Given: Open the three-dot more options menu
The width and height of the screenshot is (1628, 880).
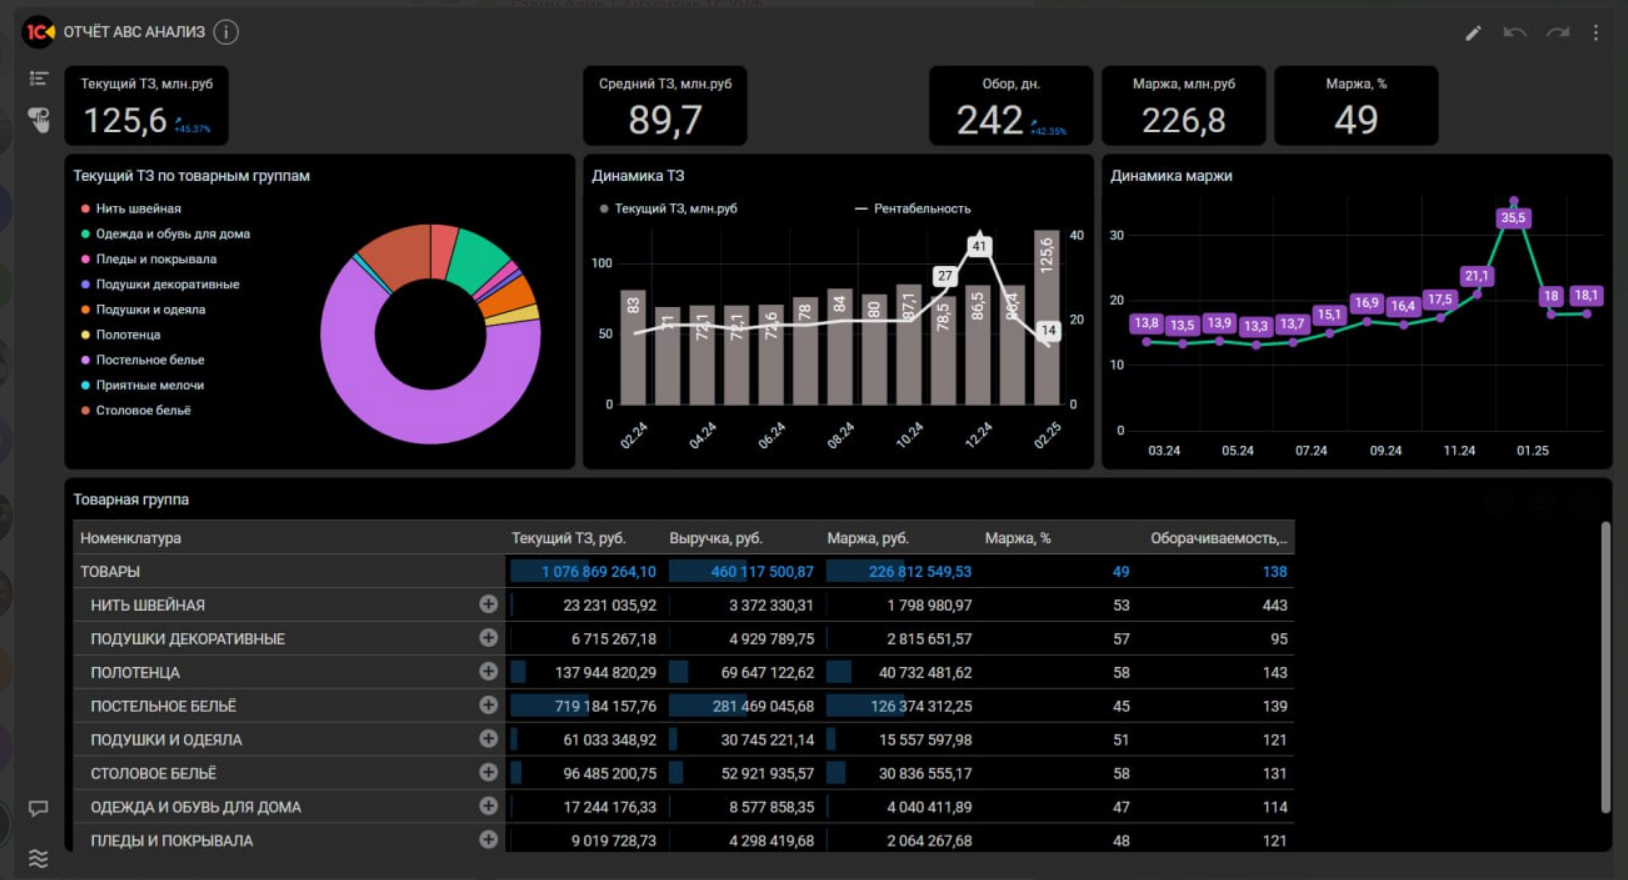Looking at the screenshot, I should point(1596,33).
